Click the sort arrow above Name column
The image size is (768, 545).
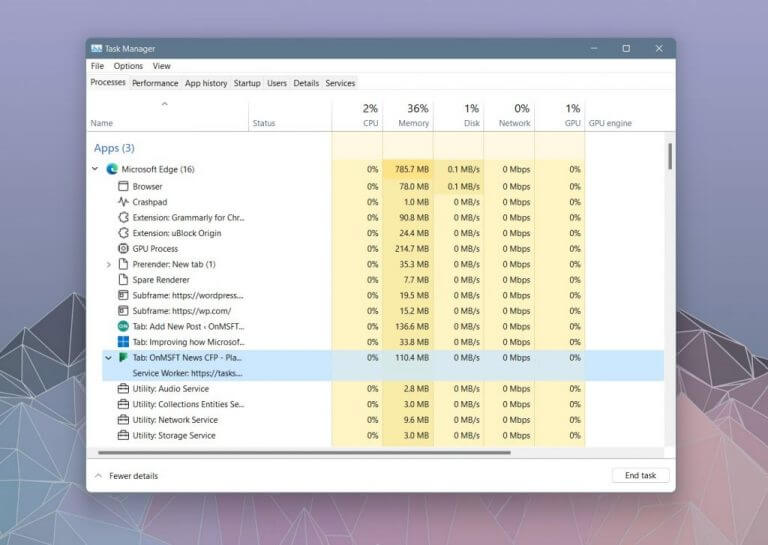[x=165, y=104]
